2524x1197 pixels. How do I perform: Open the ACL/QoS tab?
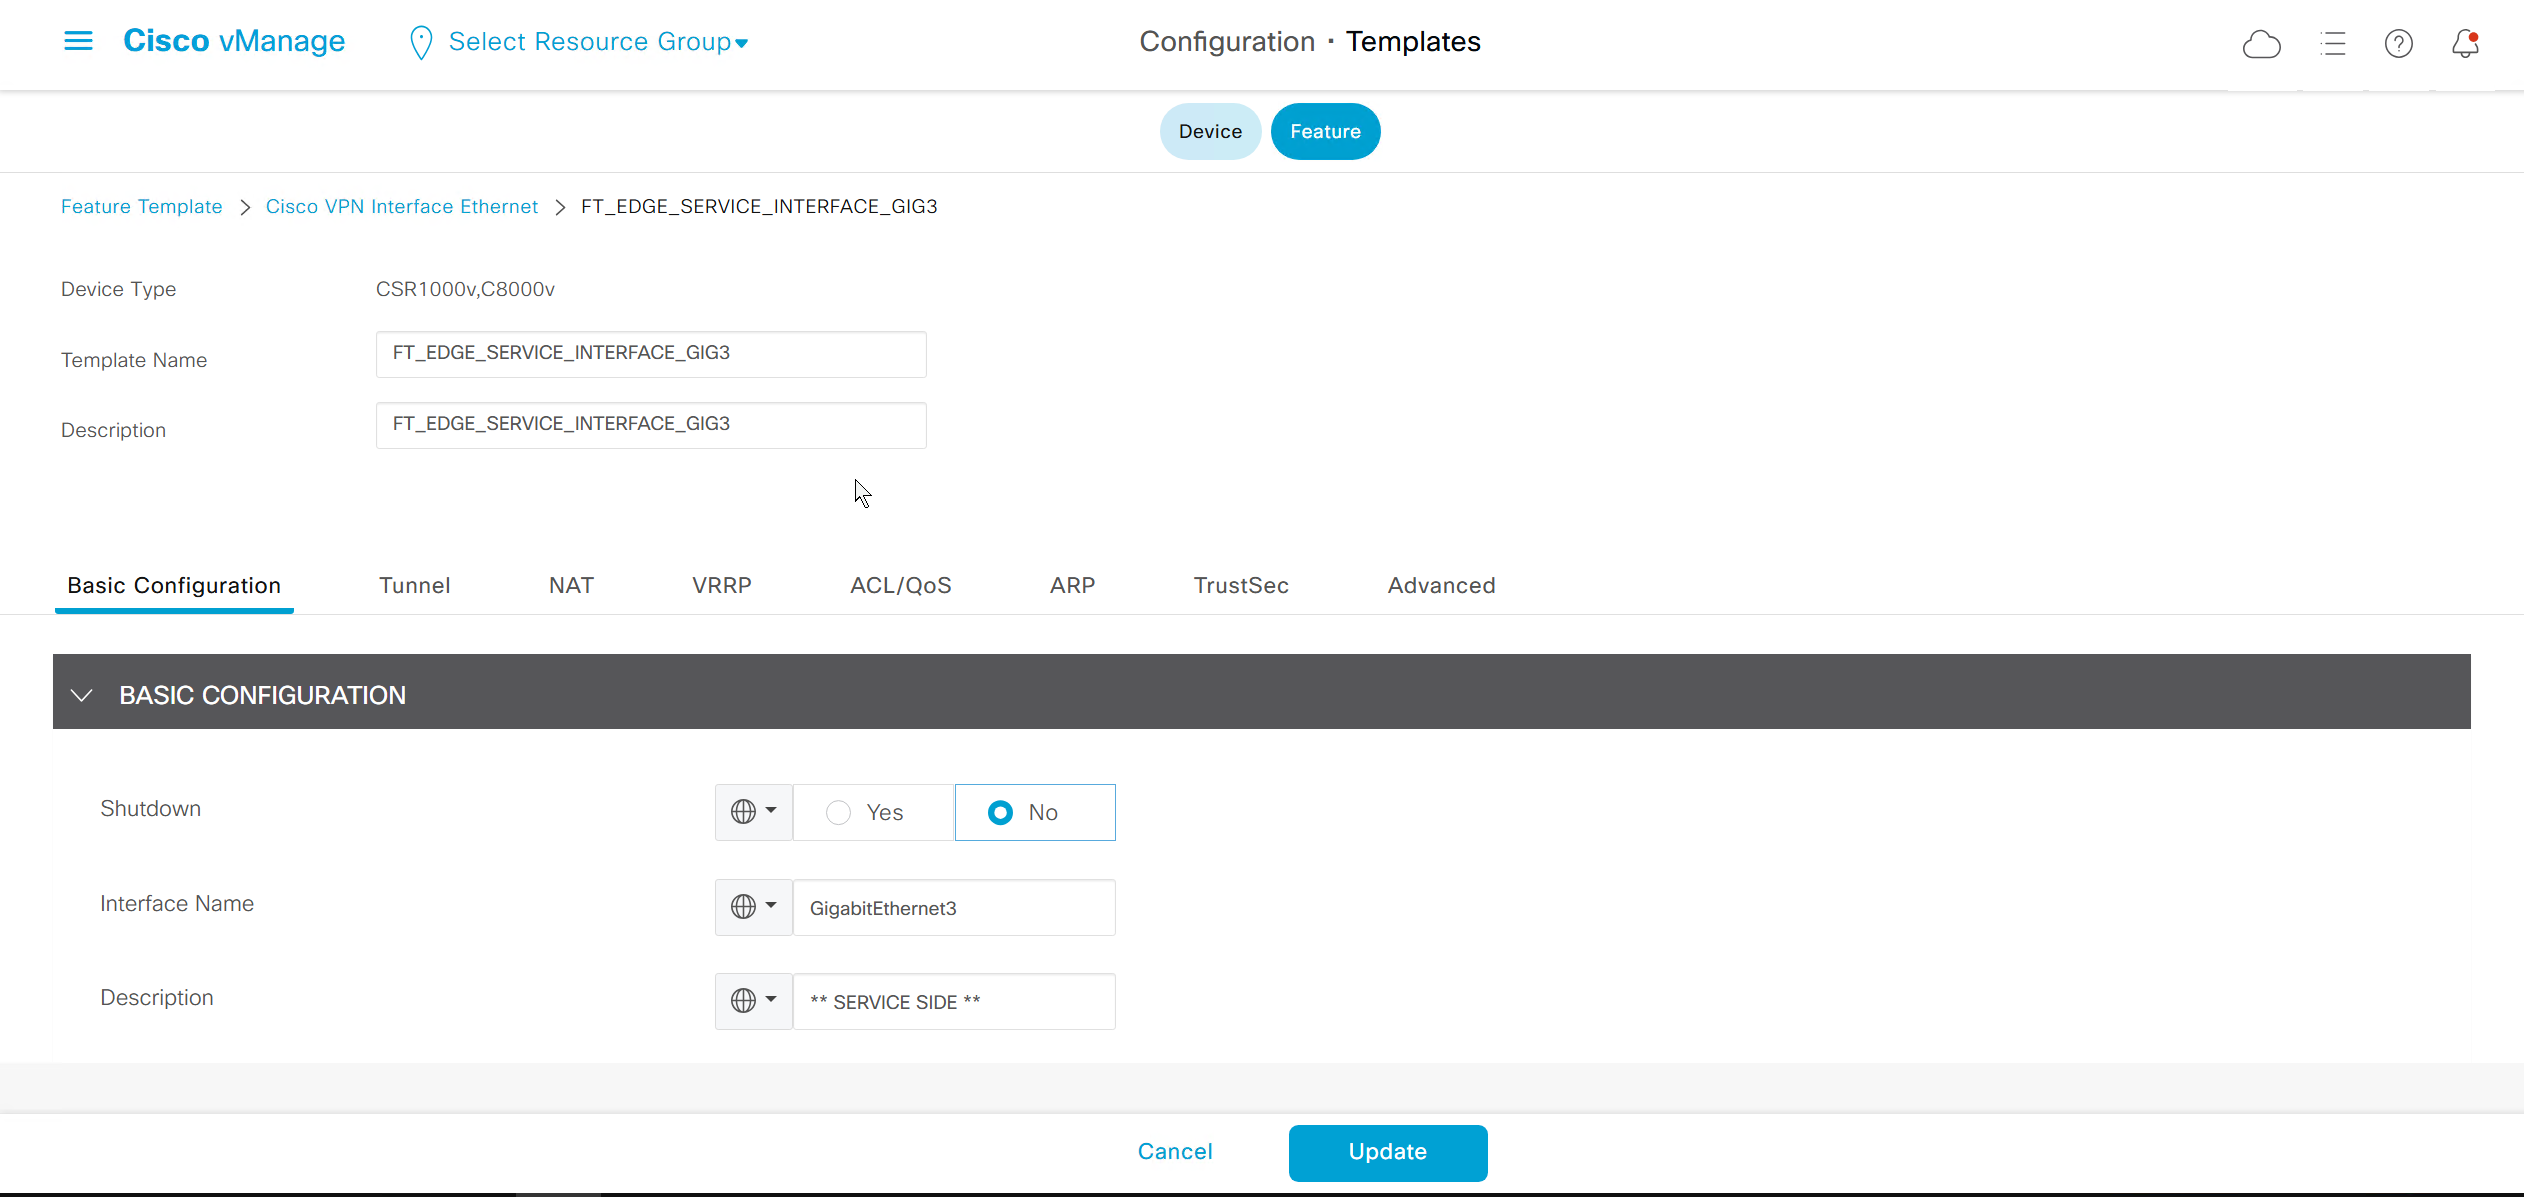click(x=900, y=585)
